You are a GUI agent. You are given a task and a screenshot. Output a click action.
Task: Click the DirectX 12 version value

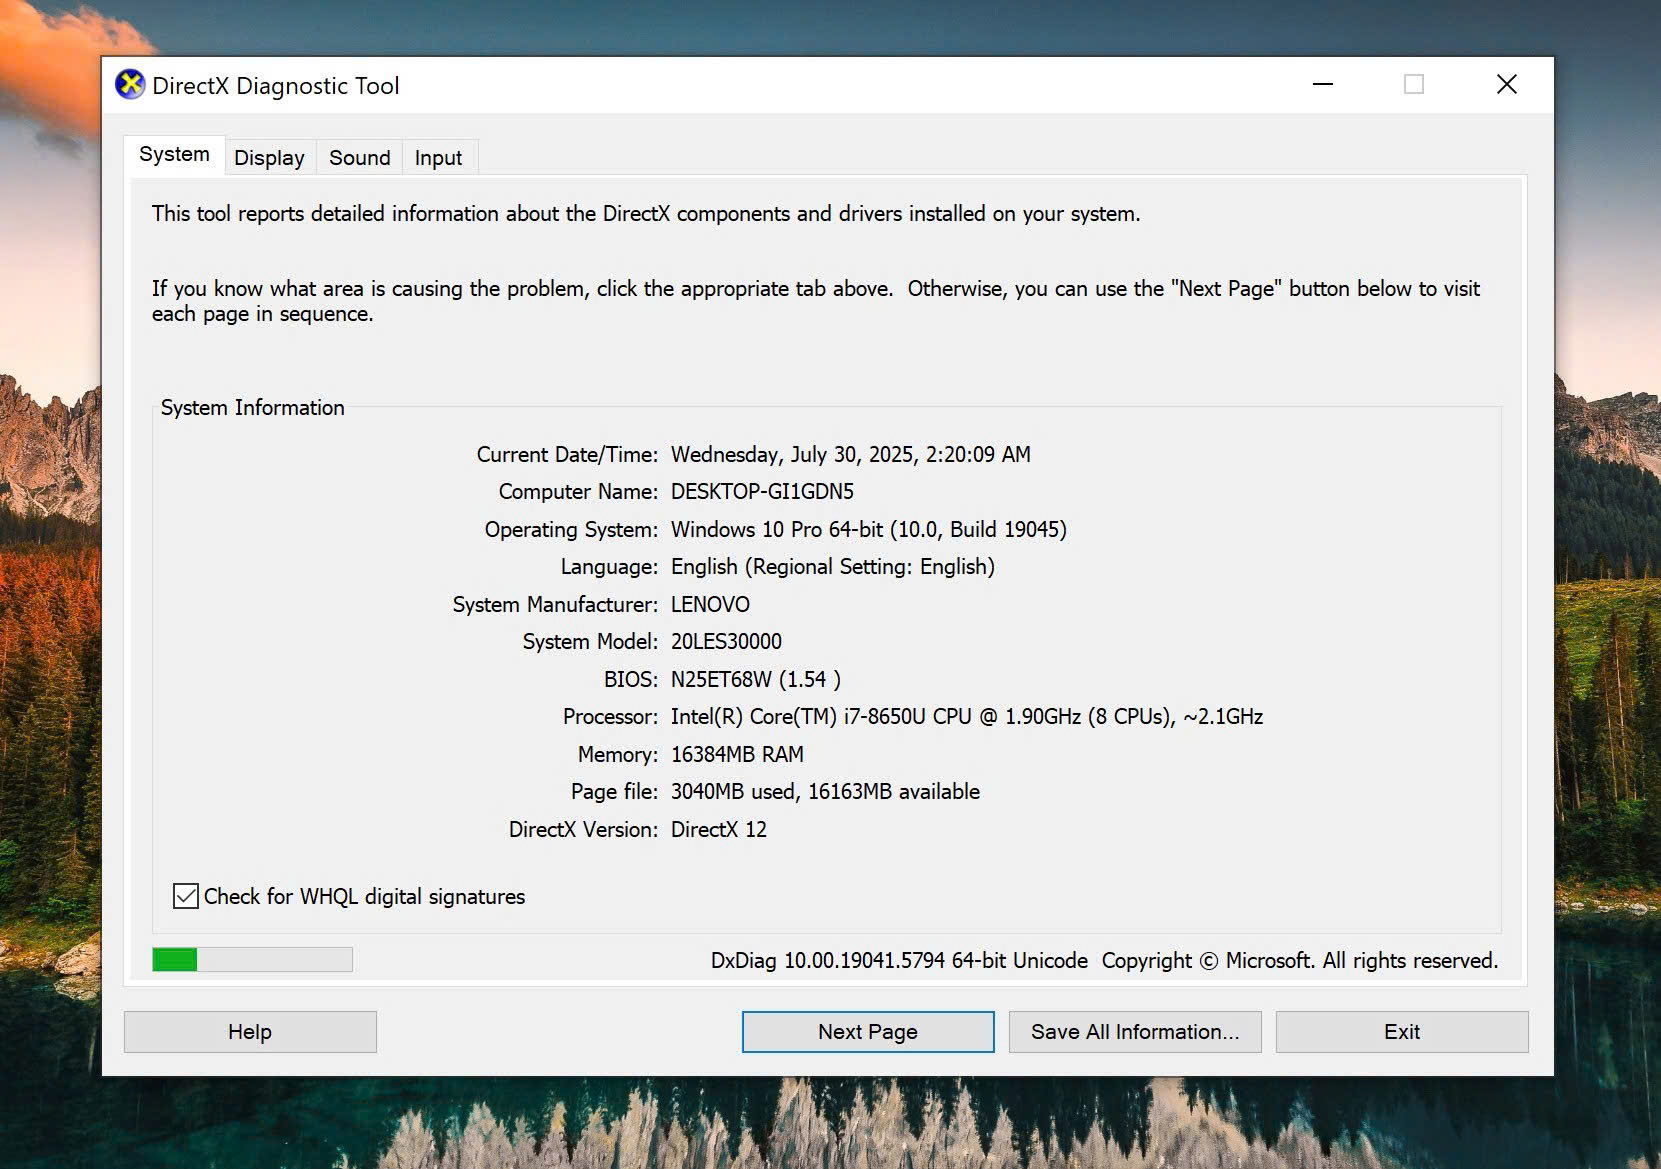pos(718,830)
